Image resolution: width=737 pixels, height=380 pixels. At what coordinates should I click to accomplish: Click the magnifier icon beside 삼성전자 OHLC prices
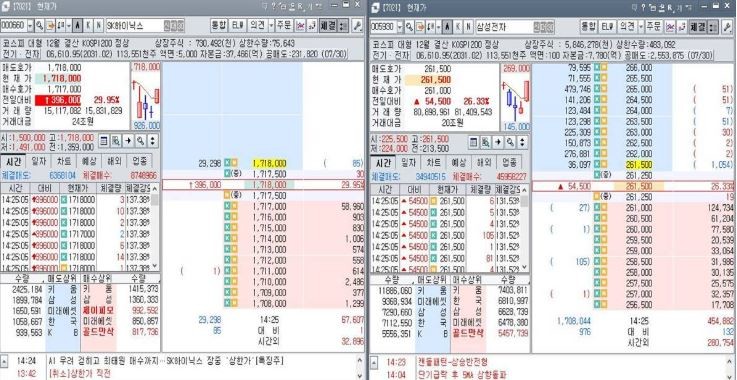[x=510, y=142]
